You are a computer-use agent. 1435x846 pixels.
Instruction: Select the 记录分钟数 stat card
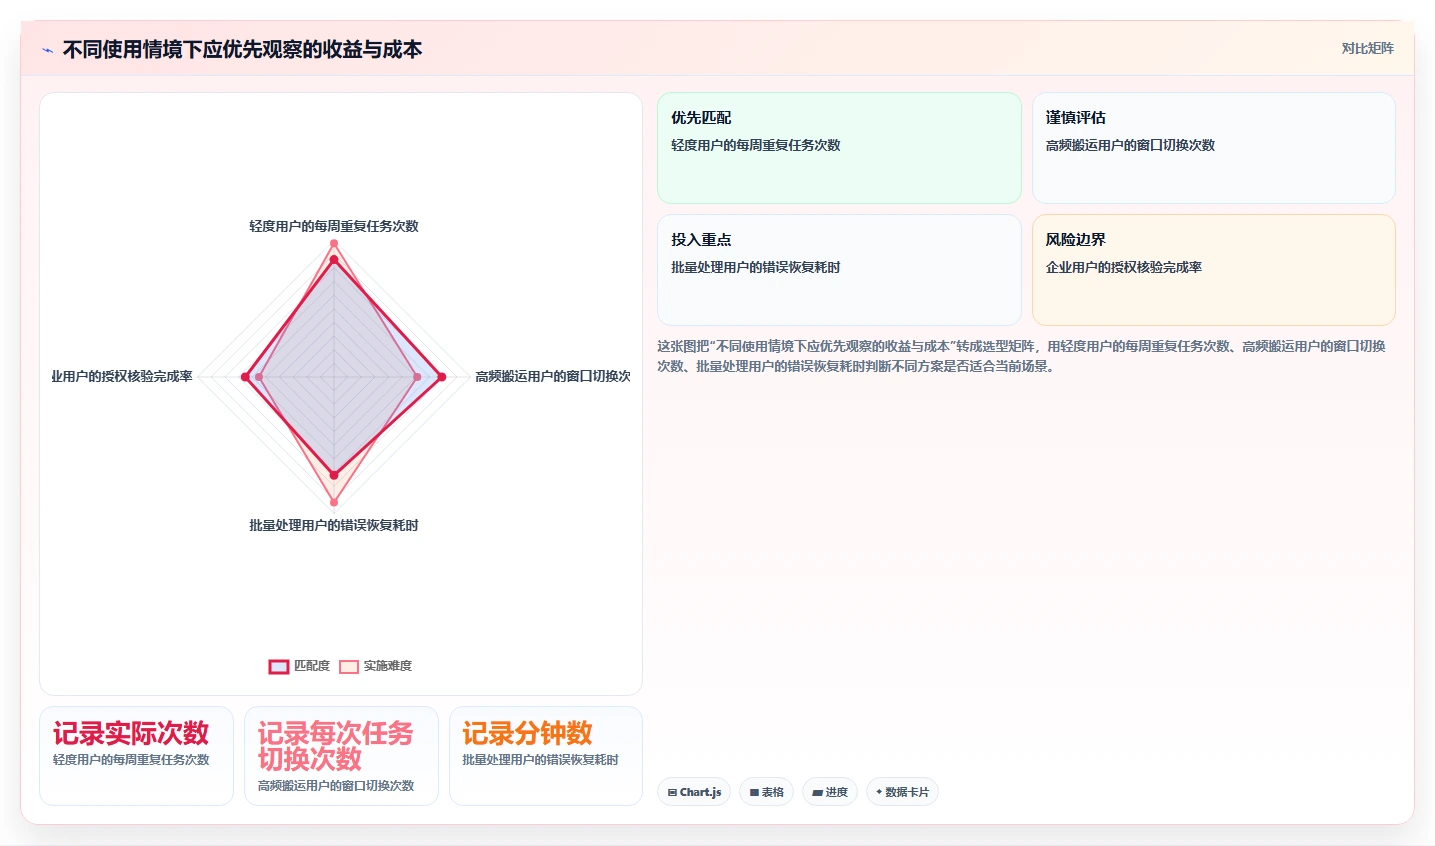pos(546,756)
